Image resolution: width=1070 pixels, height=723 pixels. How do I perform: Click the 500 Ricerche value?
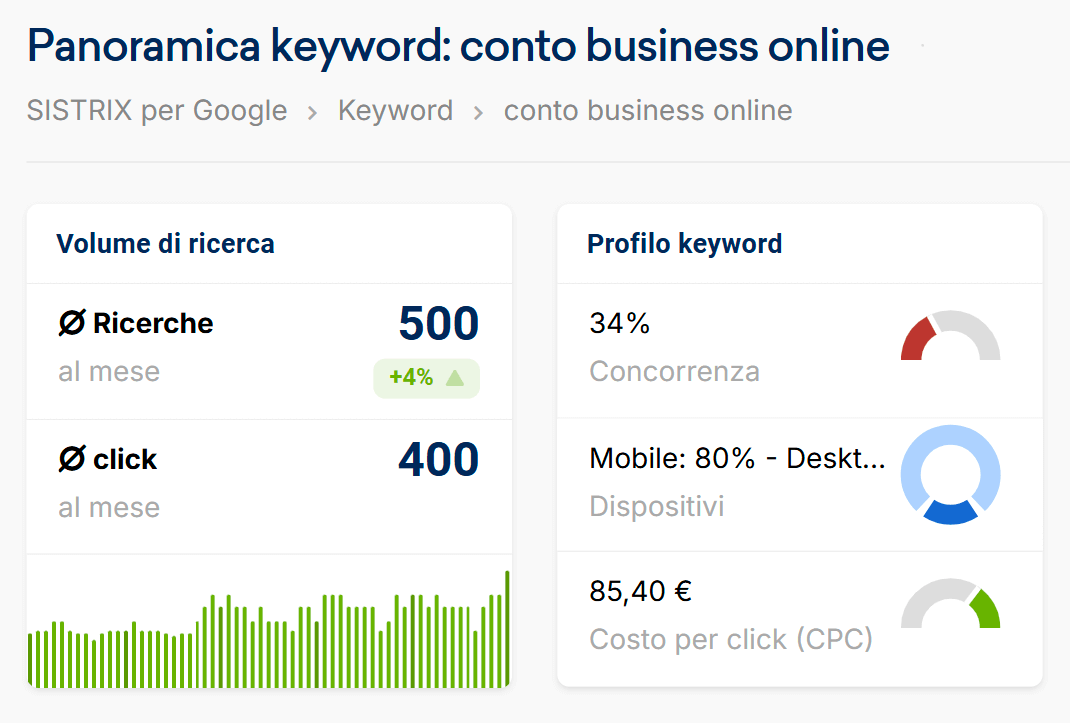click(x=438, y=323)
